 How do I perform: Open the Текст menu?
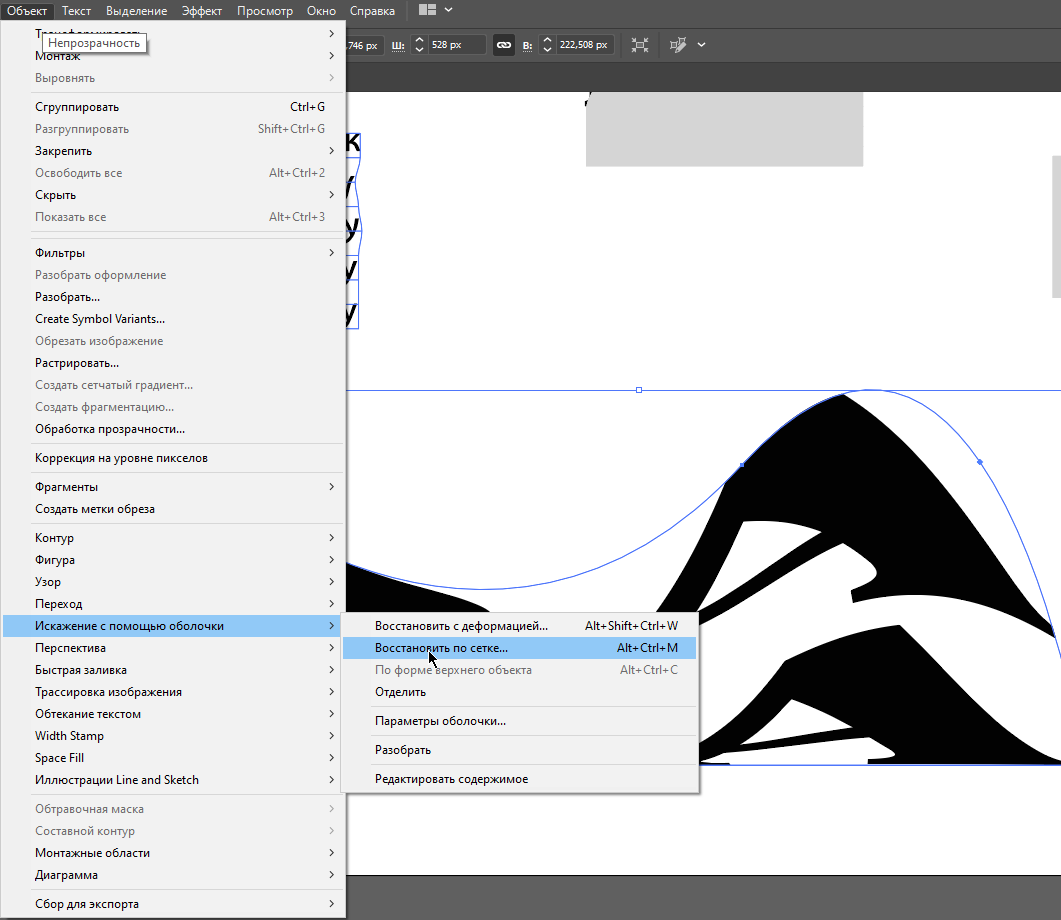(x=76, y=11)
